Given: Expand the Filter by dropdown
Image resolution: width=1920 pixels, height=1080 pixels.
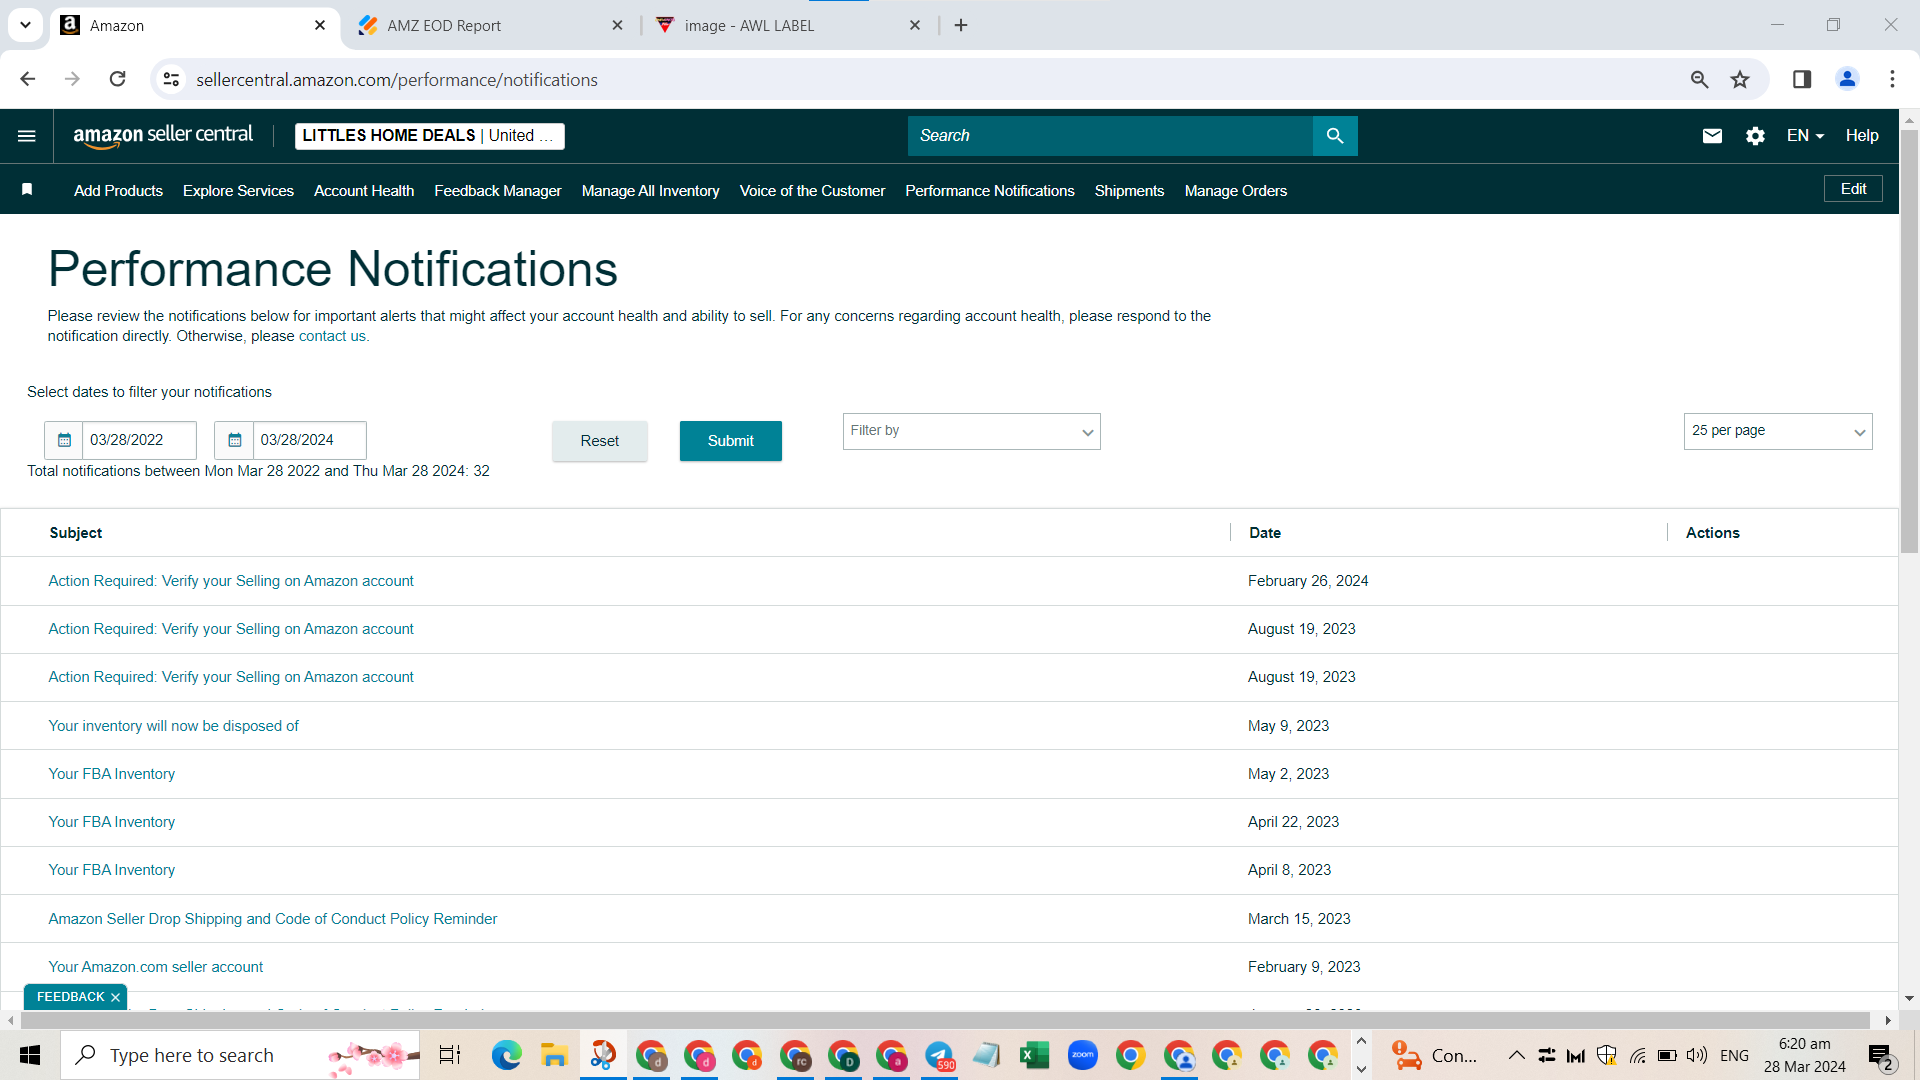Looking at the screenshot, I should click(x=971, y=432).
